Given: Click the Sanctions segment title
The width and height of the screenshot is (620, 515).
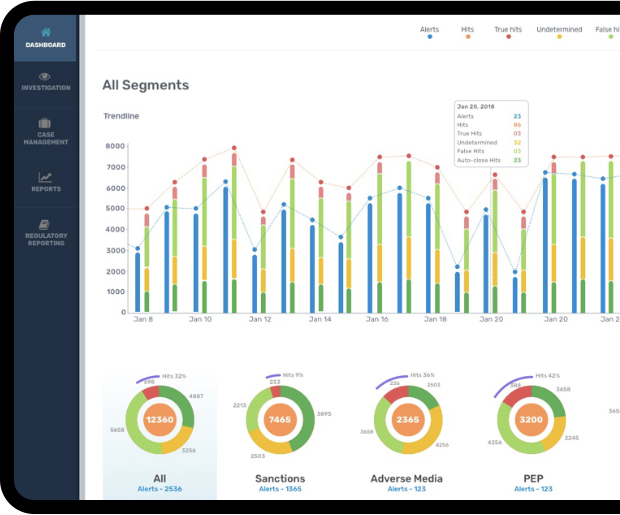Looking at the screenshot, I should coord(280,479).
